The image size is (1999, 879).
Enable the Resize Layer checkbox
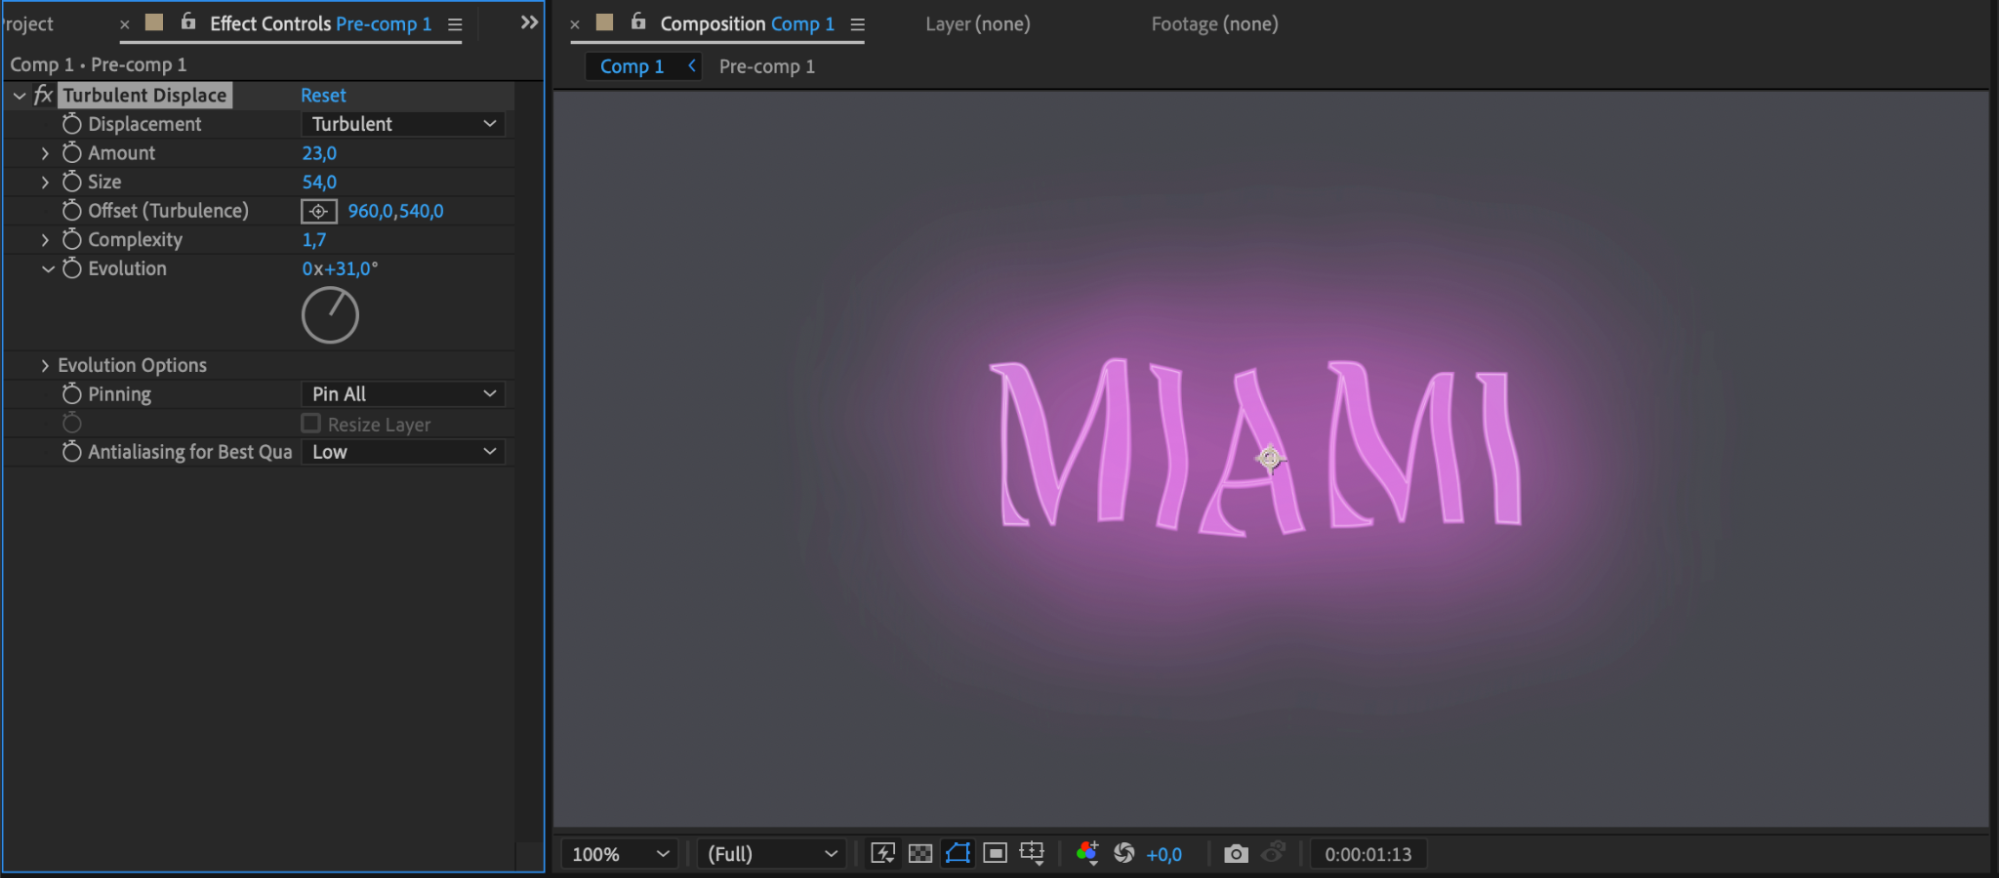tap(311, 424)
